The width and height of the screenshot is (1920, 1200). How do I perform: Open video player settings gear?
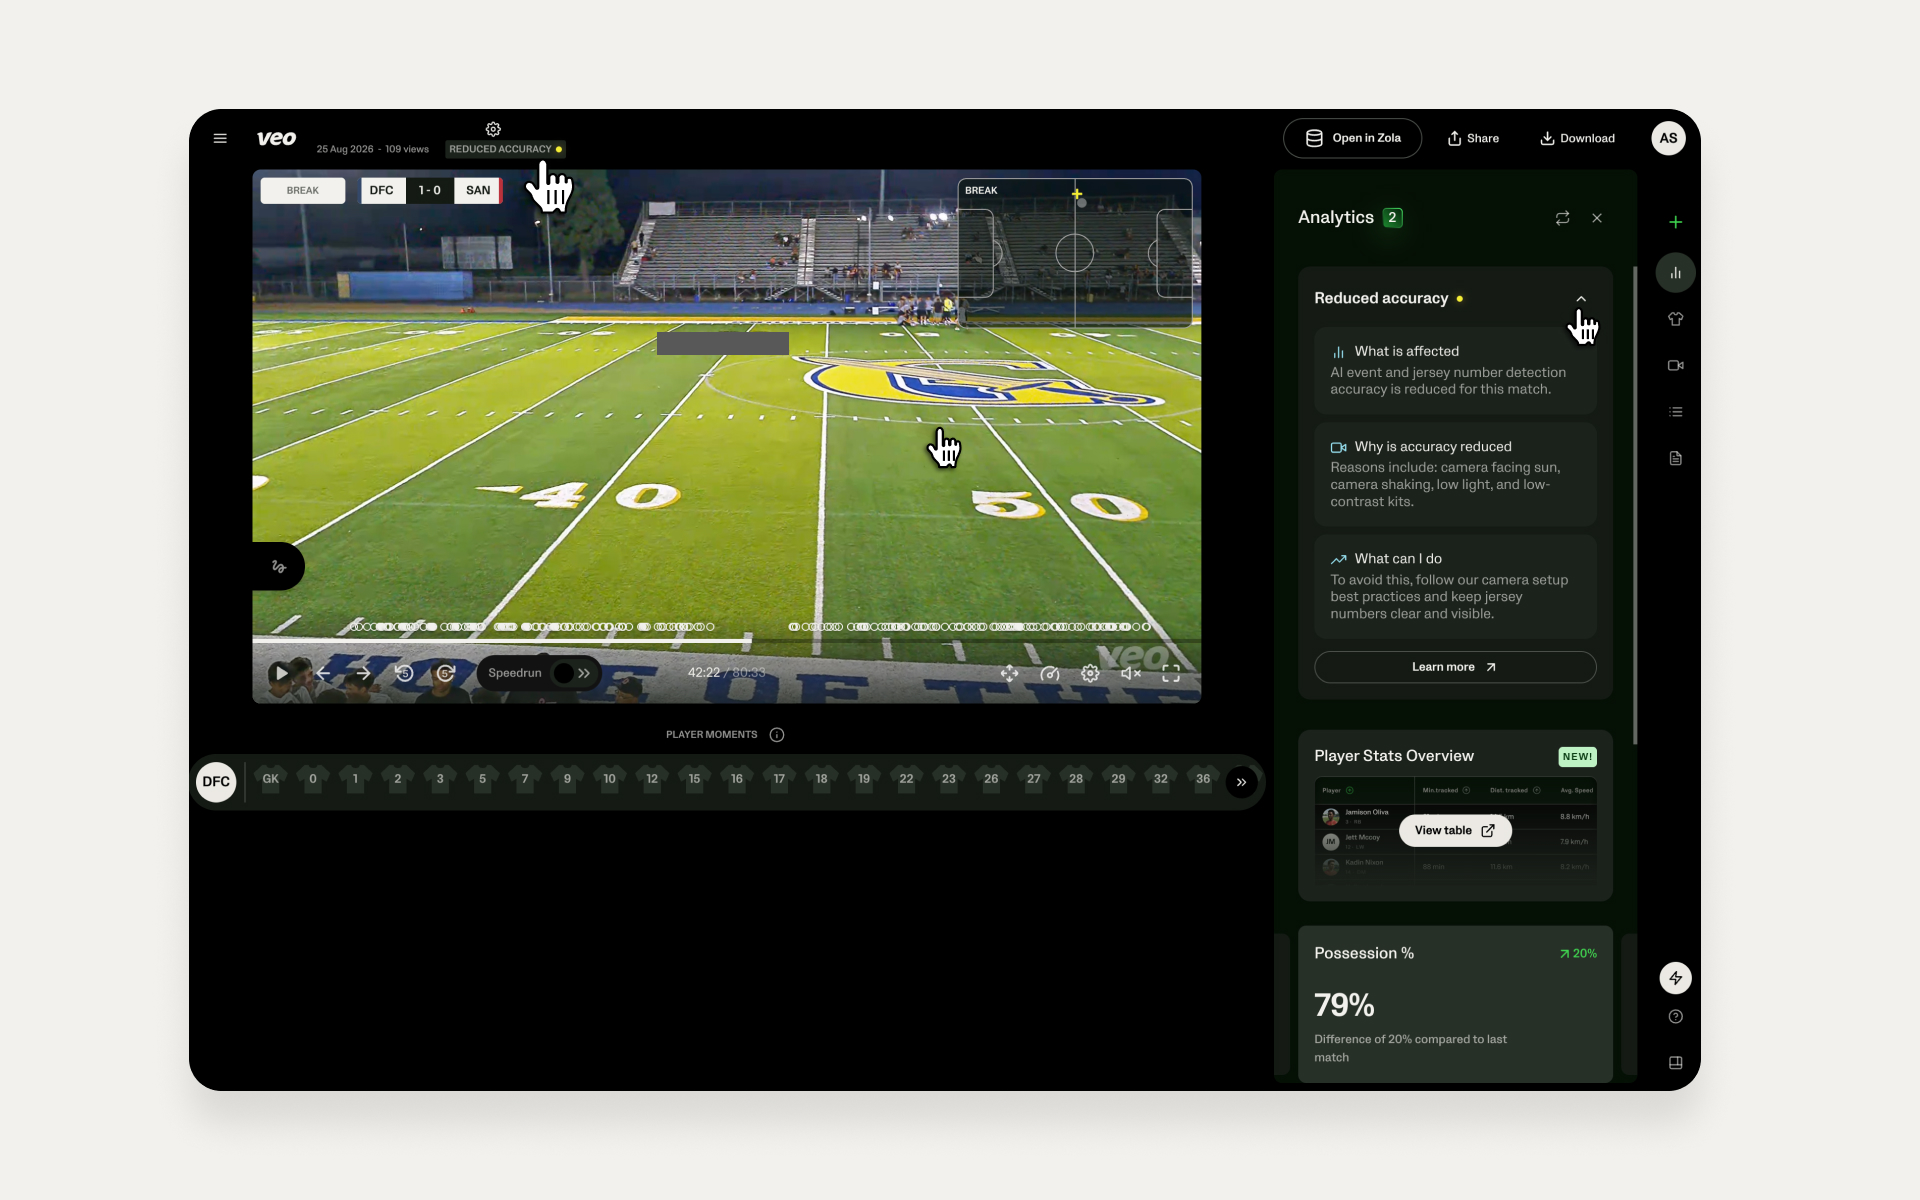1090,673
